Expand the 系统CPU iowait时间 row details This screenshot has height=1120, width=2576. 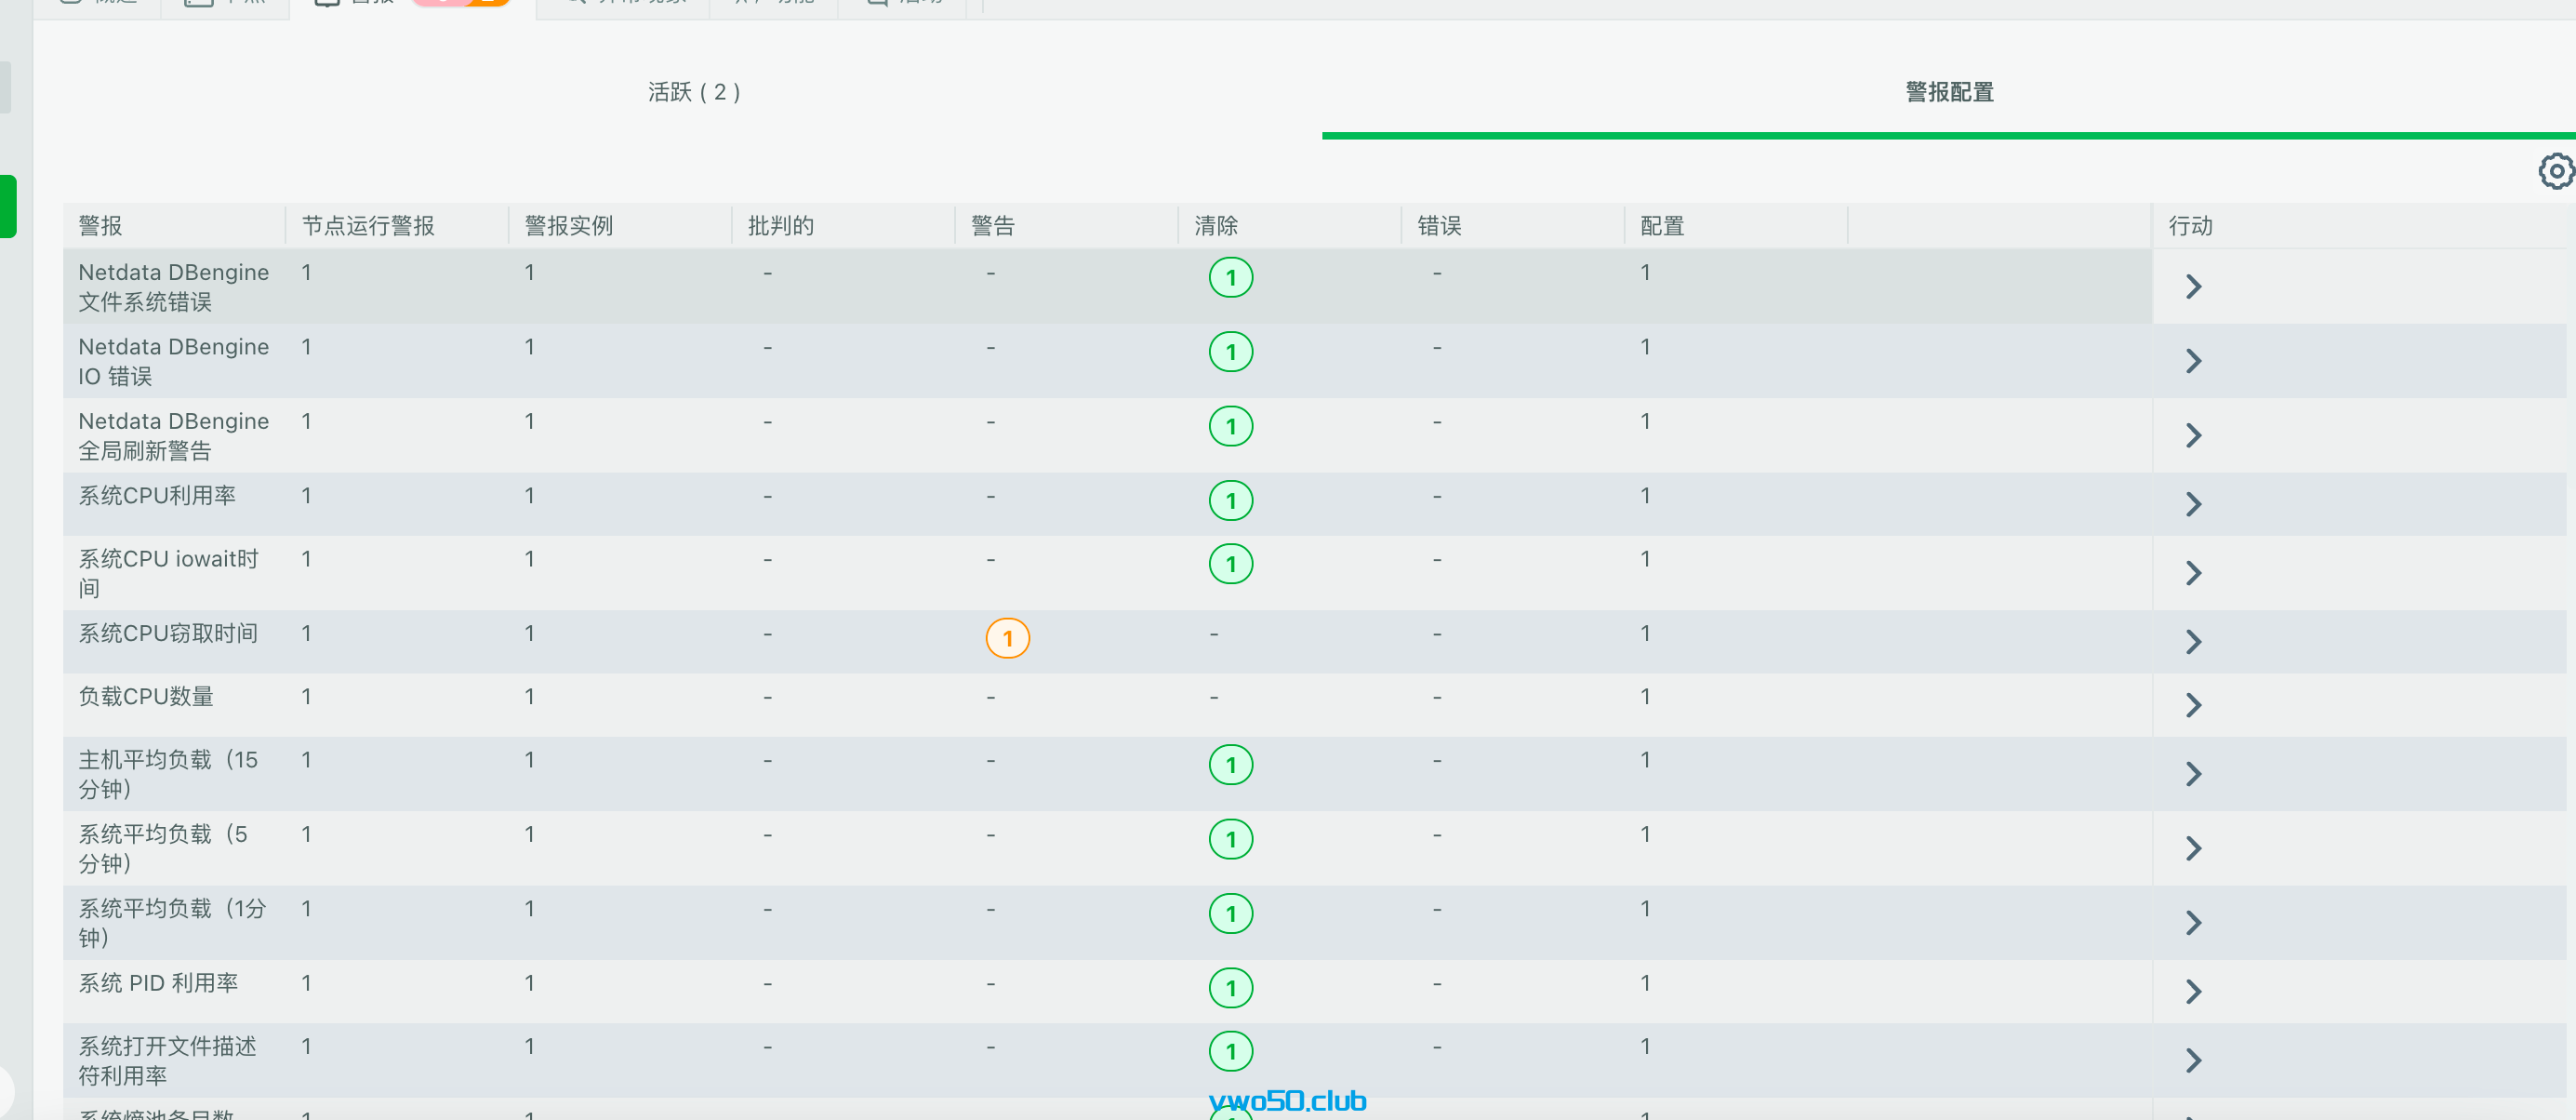2194,573
